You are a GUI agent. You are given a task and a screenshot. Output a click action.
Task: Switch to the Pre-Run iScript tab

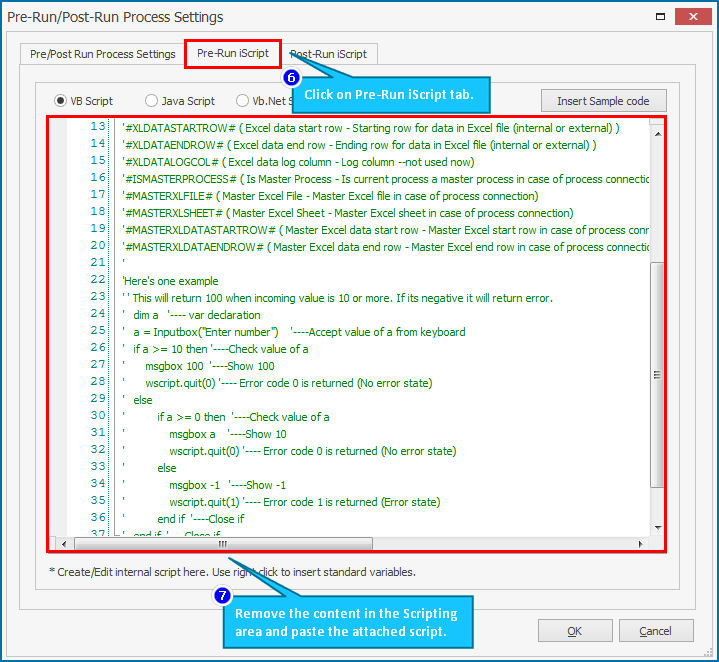(x=232, y=54)
